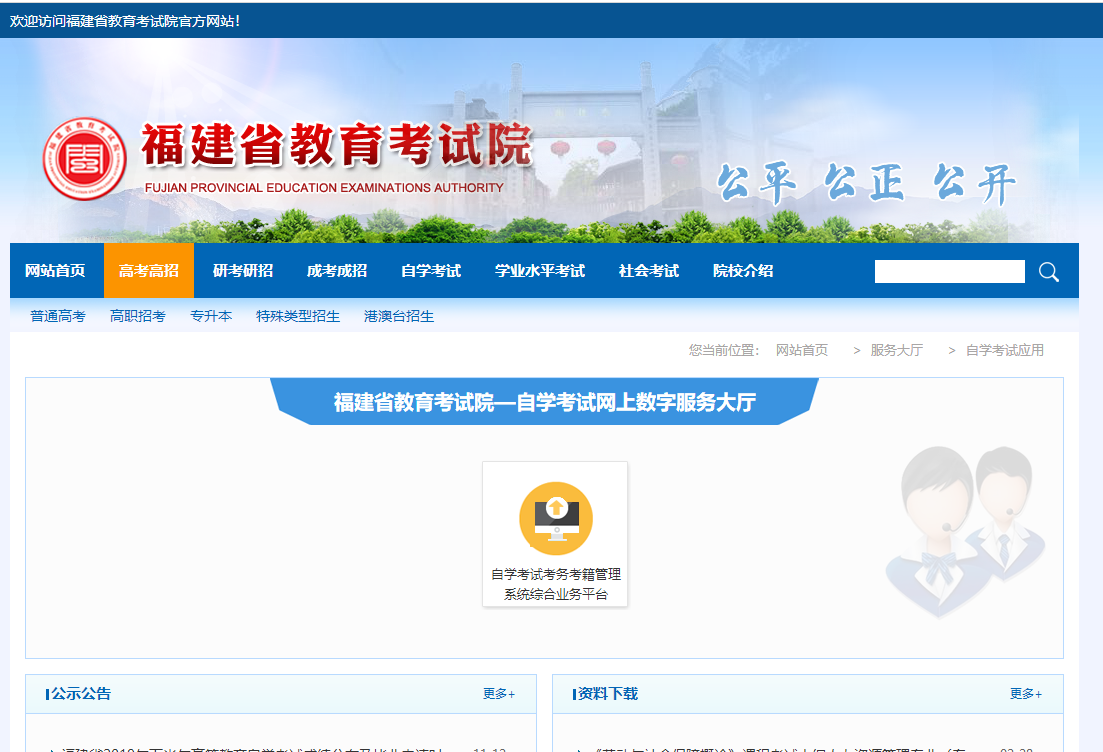
Task: Click the 资料下载 section heading
Action: tap(608, 694)
